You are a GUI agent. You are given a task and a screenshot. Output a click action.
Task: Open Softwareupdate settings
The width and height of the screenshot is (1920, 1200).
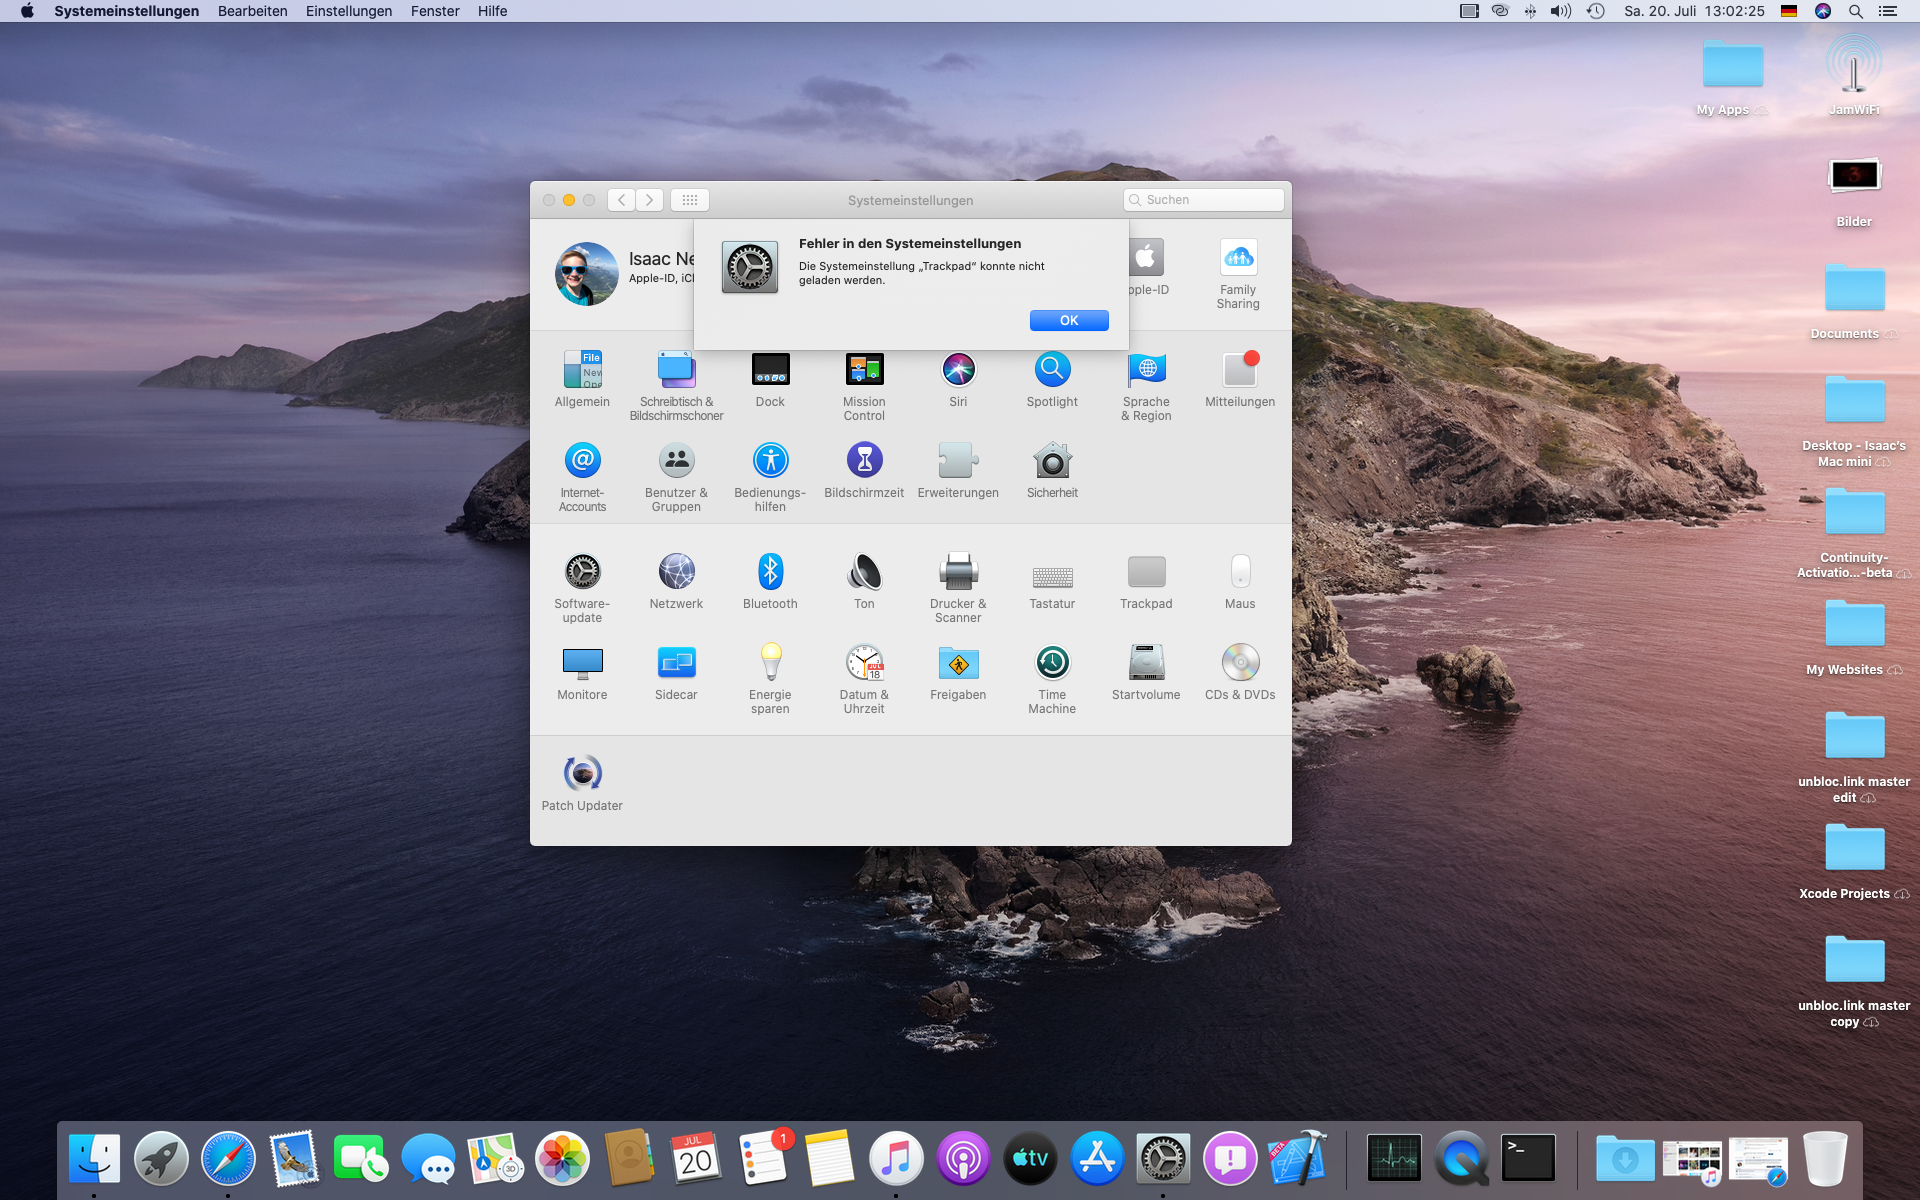(x=582, y=573)
